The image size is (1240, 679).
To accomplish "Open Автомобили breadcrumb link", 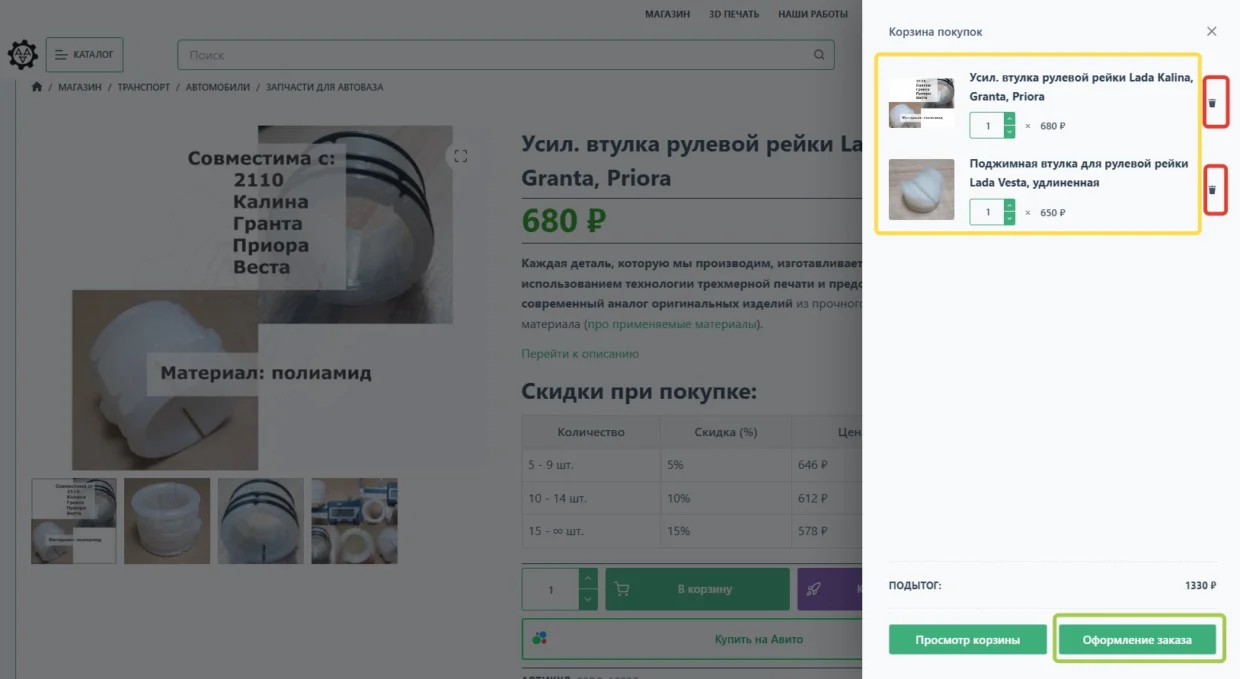I will tap(218, 87).
